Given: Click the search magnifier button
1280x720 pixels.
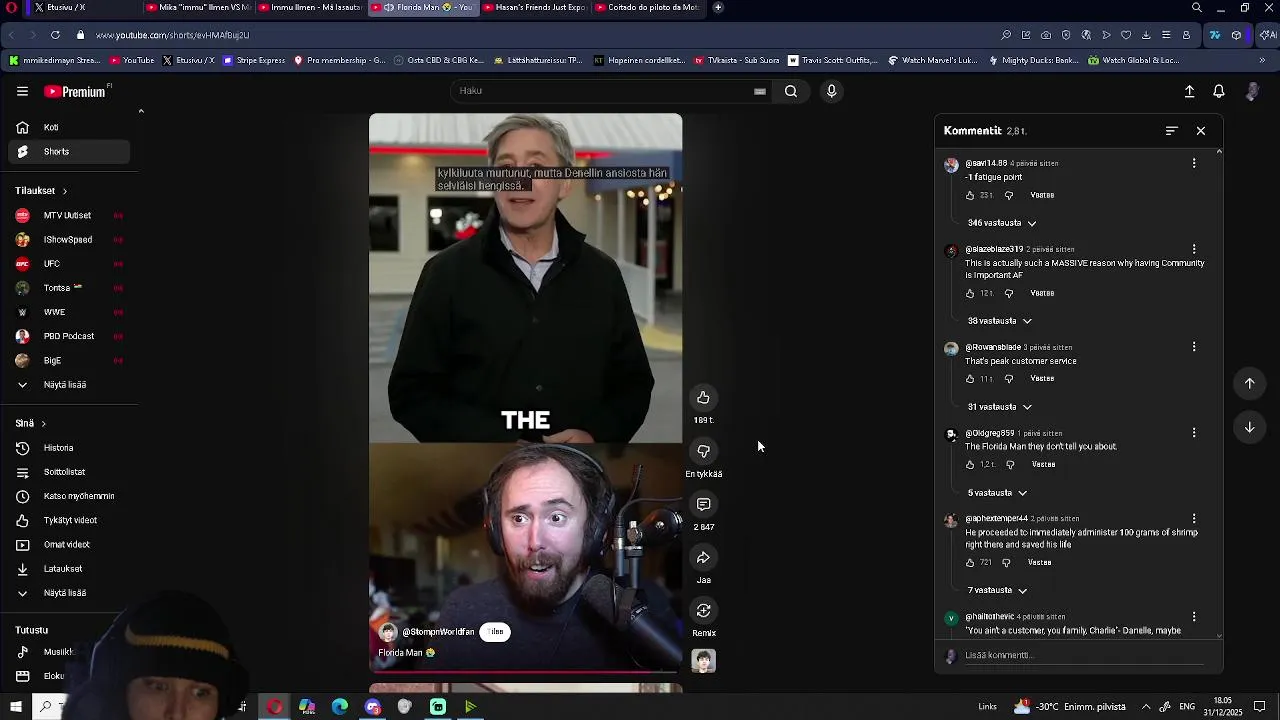Looking at the screenshot, I should tap(791, 91).
